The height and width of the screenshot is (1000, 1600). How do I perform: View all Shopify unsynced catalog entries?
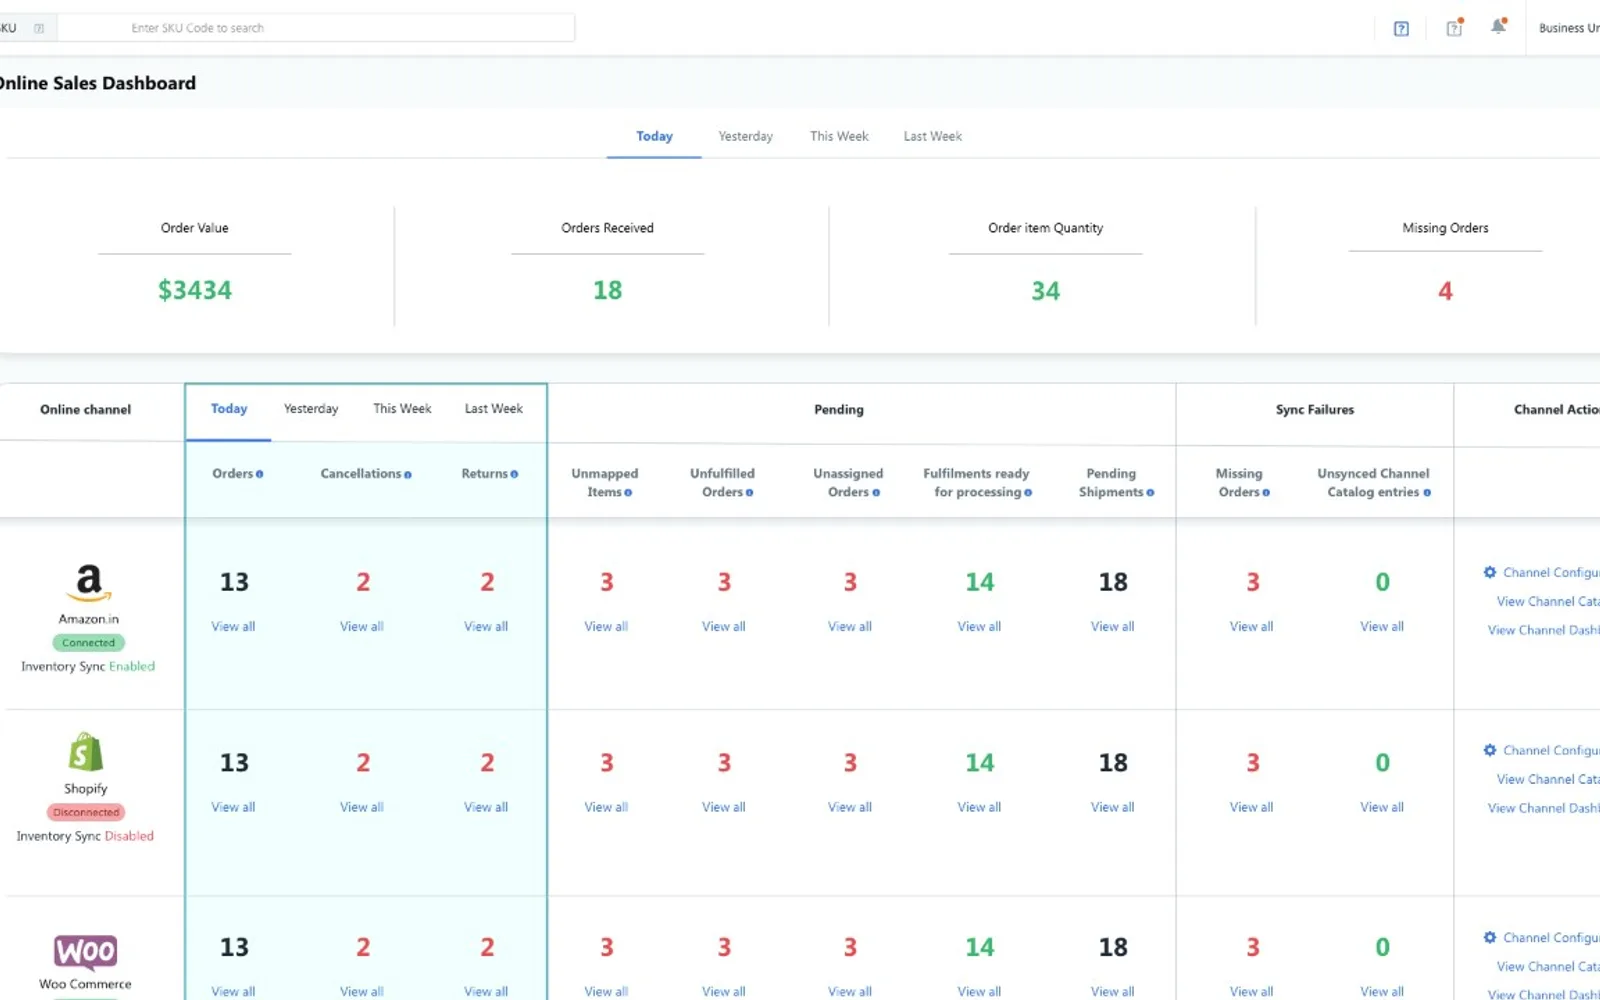1382,807
